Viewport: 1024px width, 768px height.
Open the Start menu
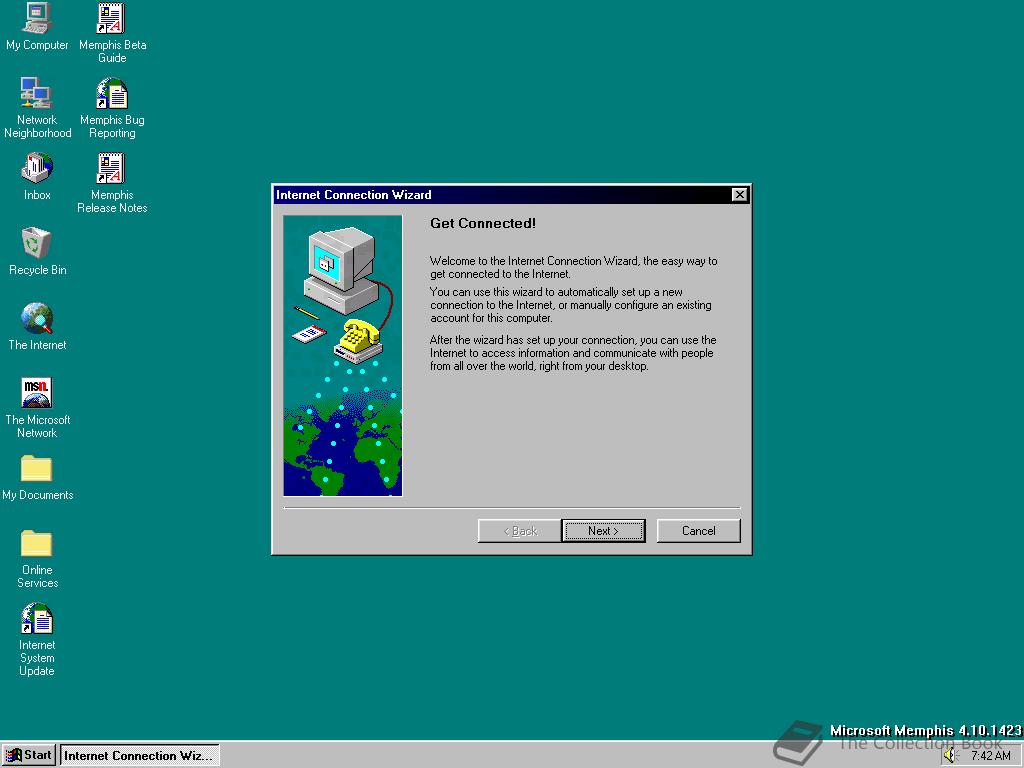28,755
